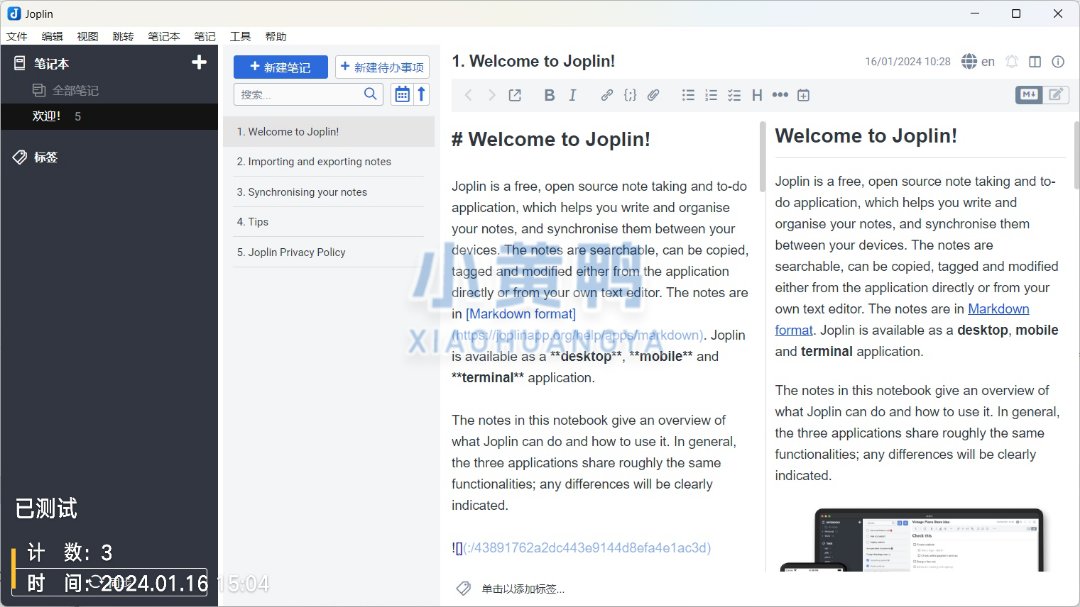Toggle the editor layout split view

(1035, 62)
